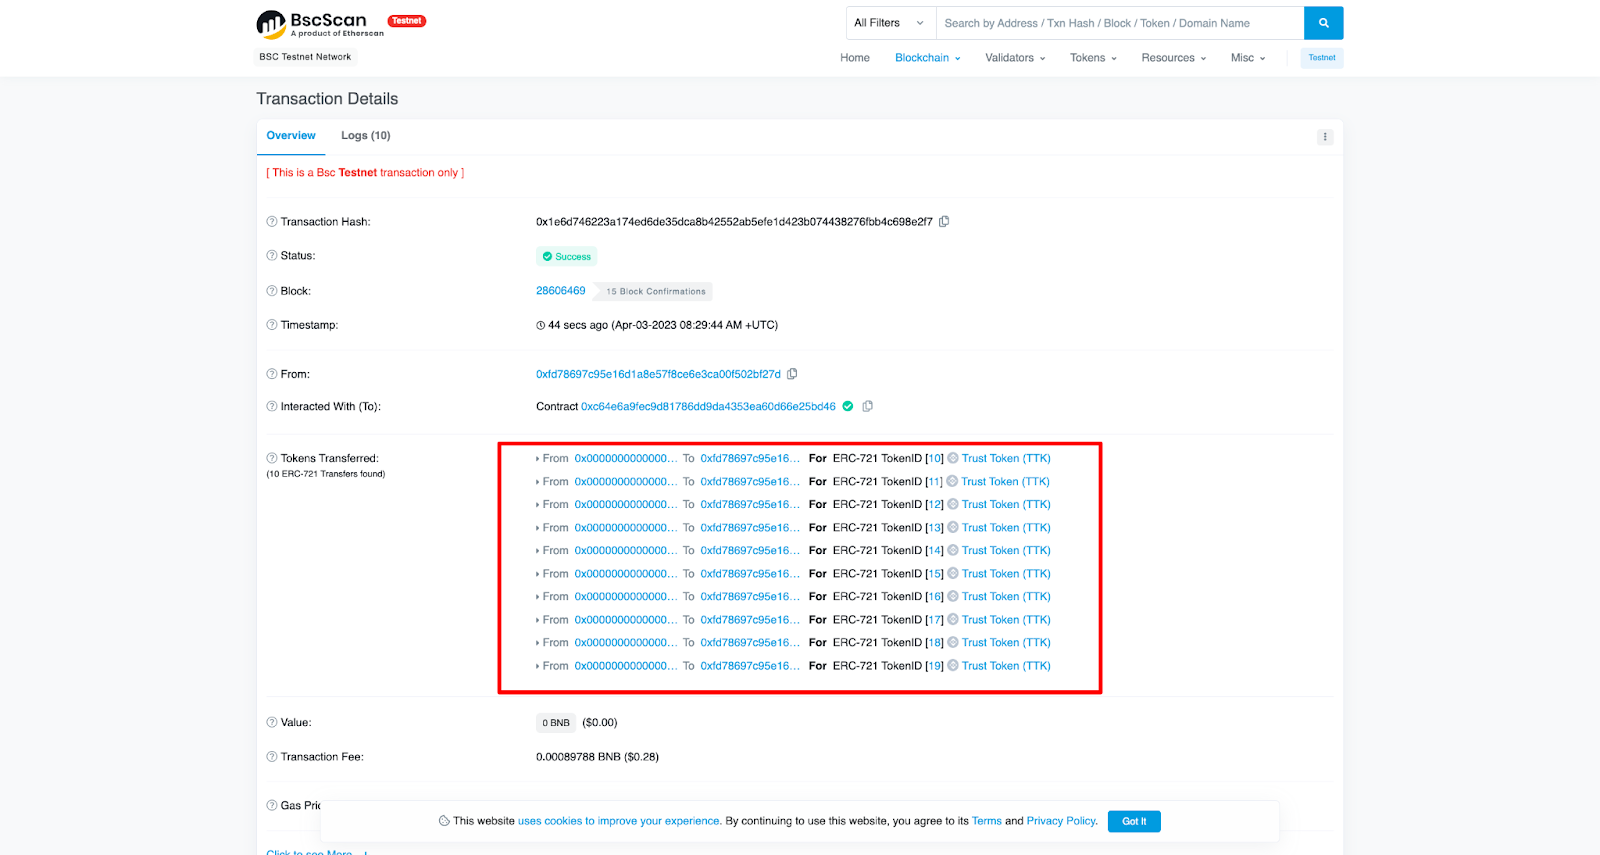Click the 15 Block Confirmations badge

click(656, 292)
